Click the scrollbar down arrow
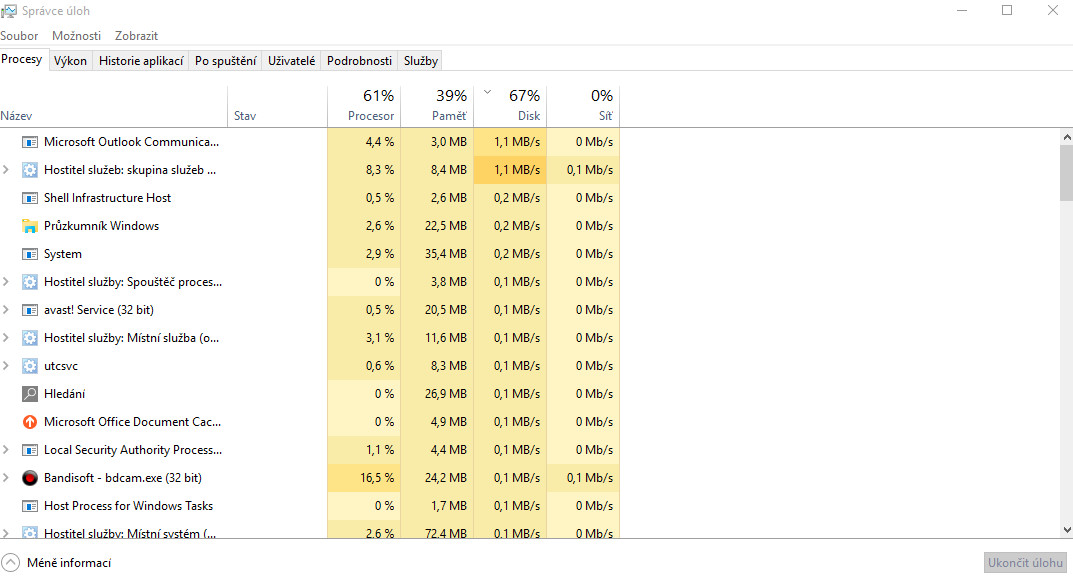Viewport: 1073px width, 584px height. click(x=1067, y=530)
